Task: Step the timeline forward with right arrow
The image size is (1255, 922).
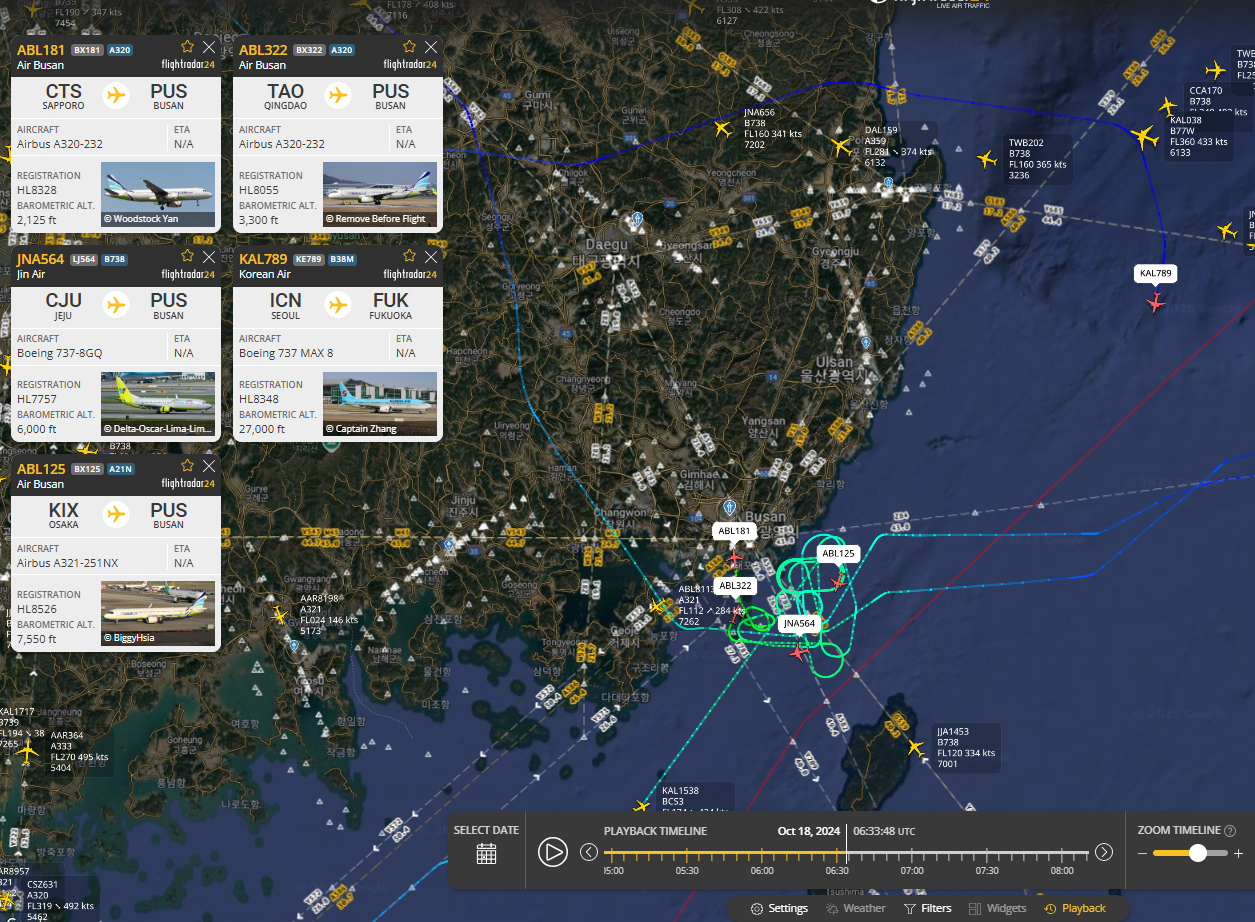Action: coord(1104,852)
